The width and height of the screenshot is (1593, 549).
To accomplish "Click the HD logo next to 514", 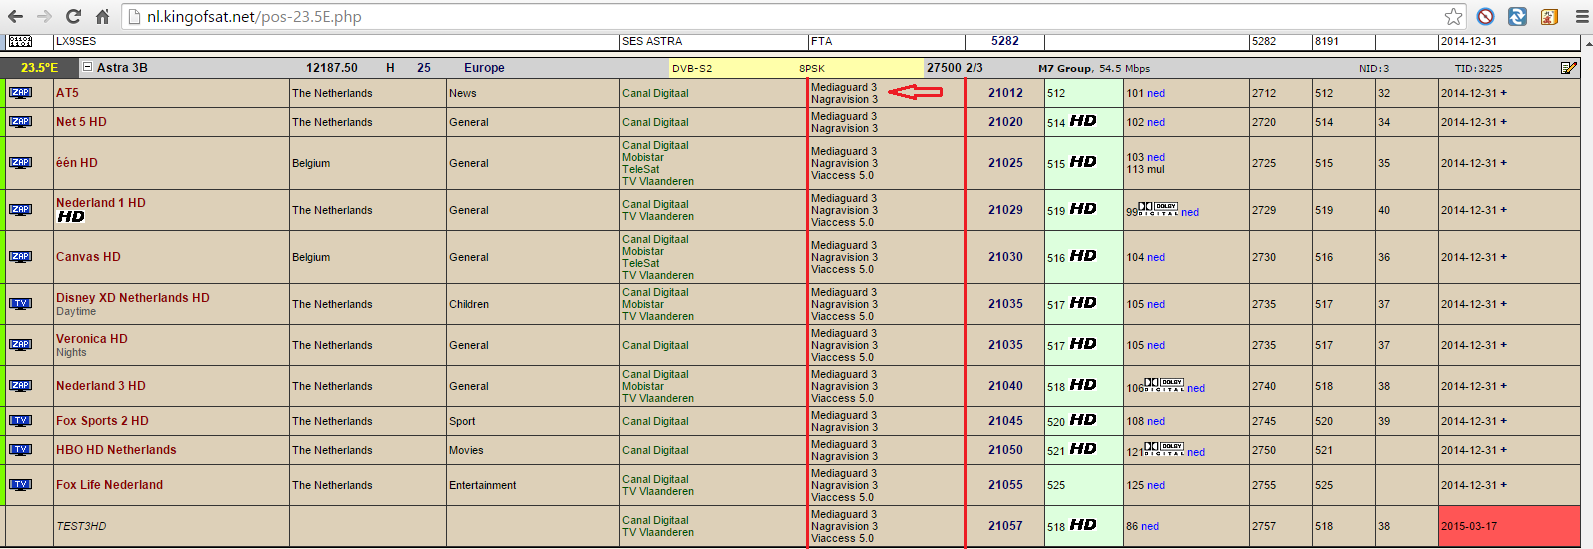I will pyautogui.click(x=1083, y=121).
